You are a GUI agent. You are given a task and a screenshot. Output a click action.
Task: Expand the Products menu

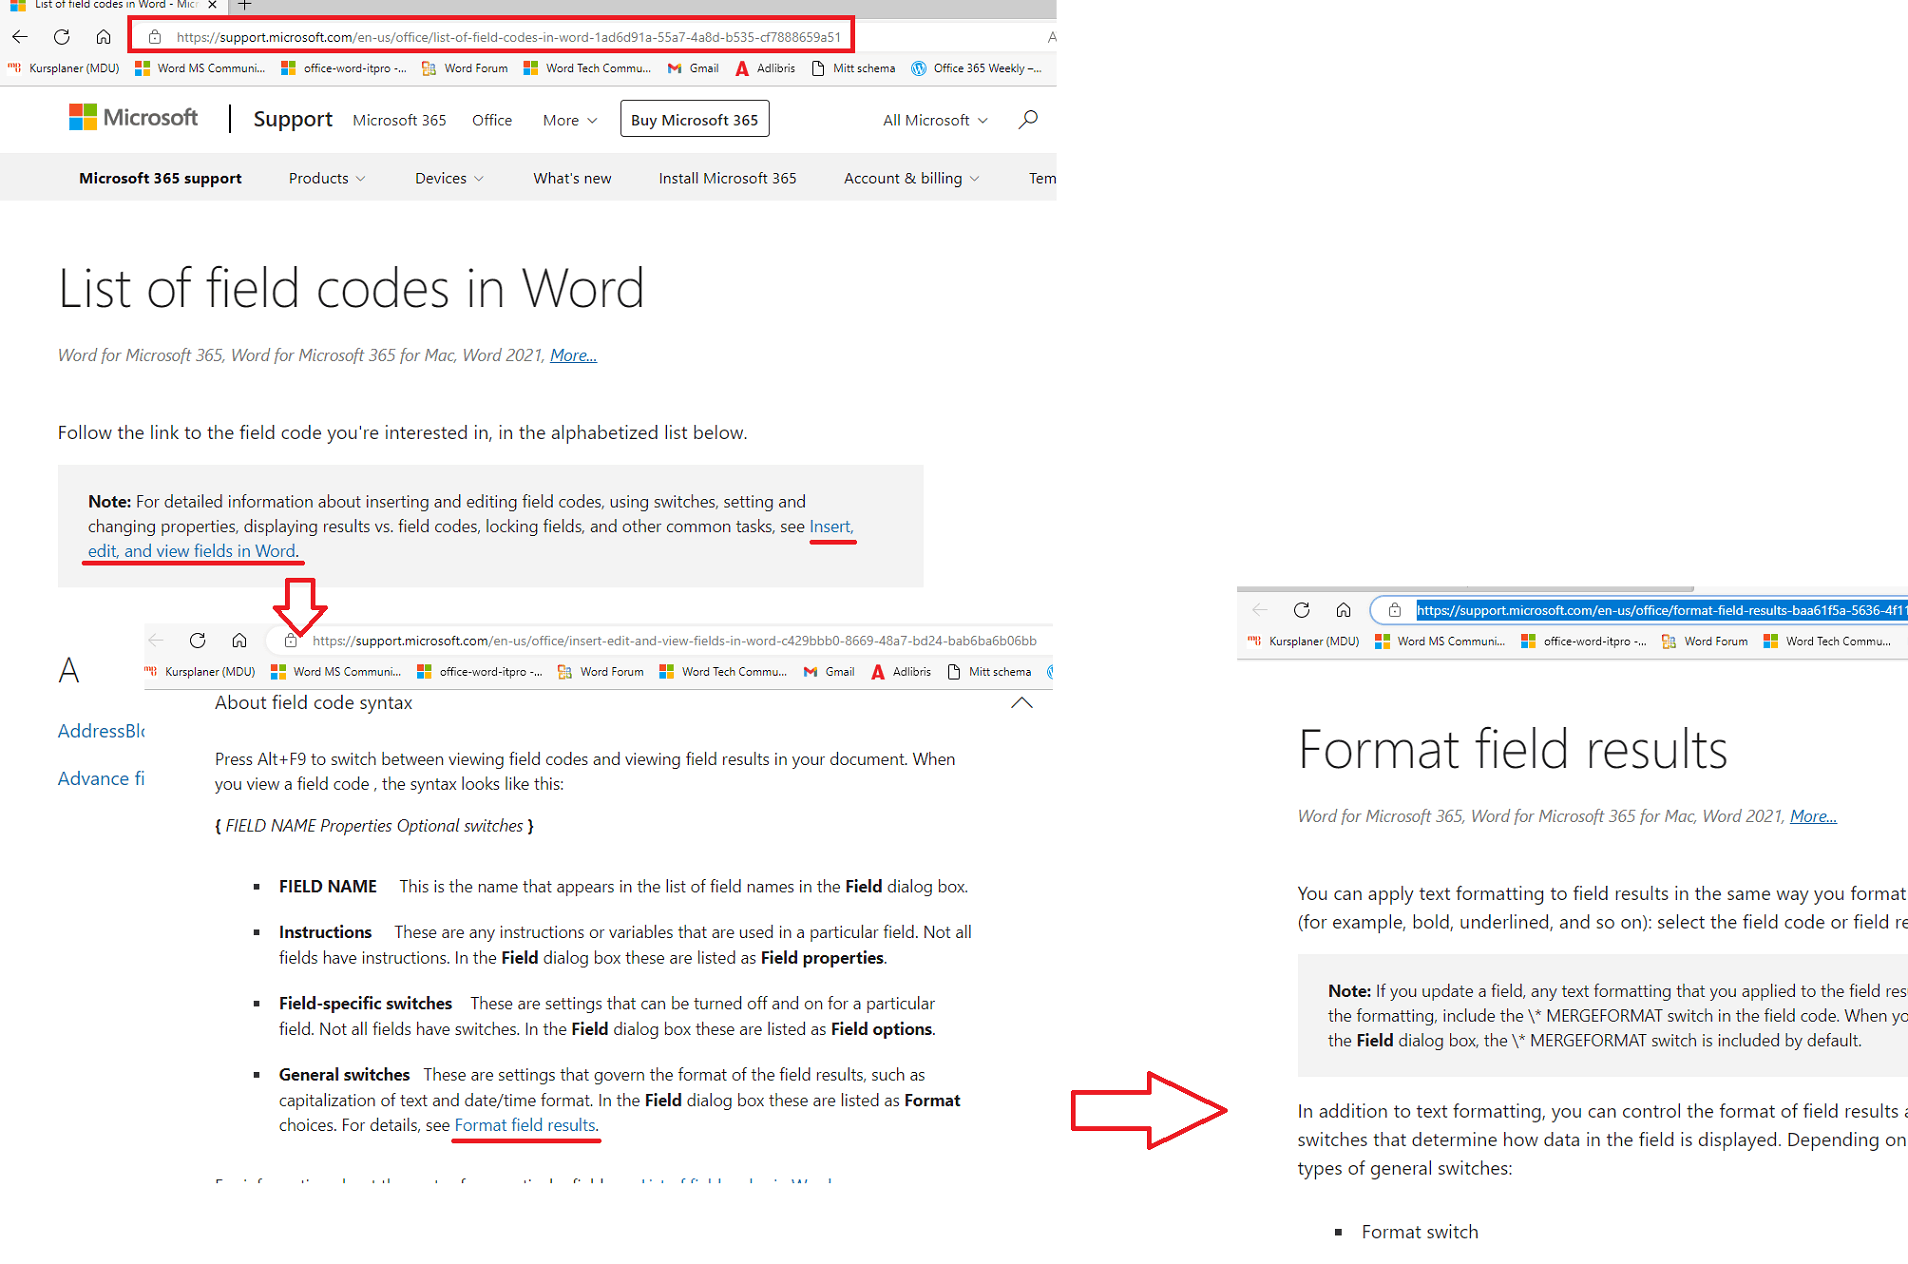point(327,178)
